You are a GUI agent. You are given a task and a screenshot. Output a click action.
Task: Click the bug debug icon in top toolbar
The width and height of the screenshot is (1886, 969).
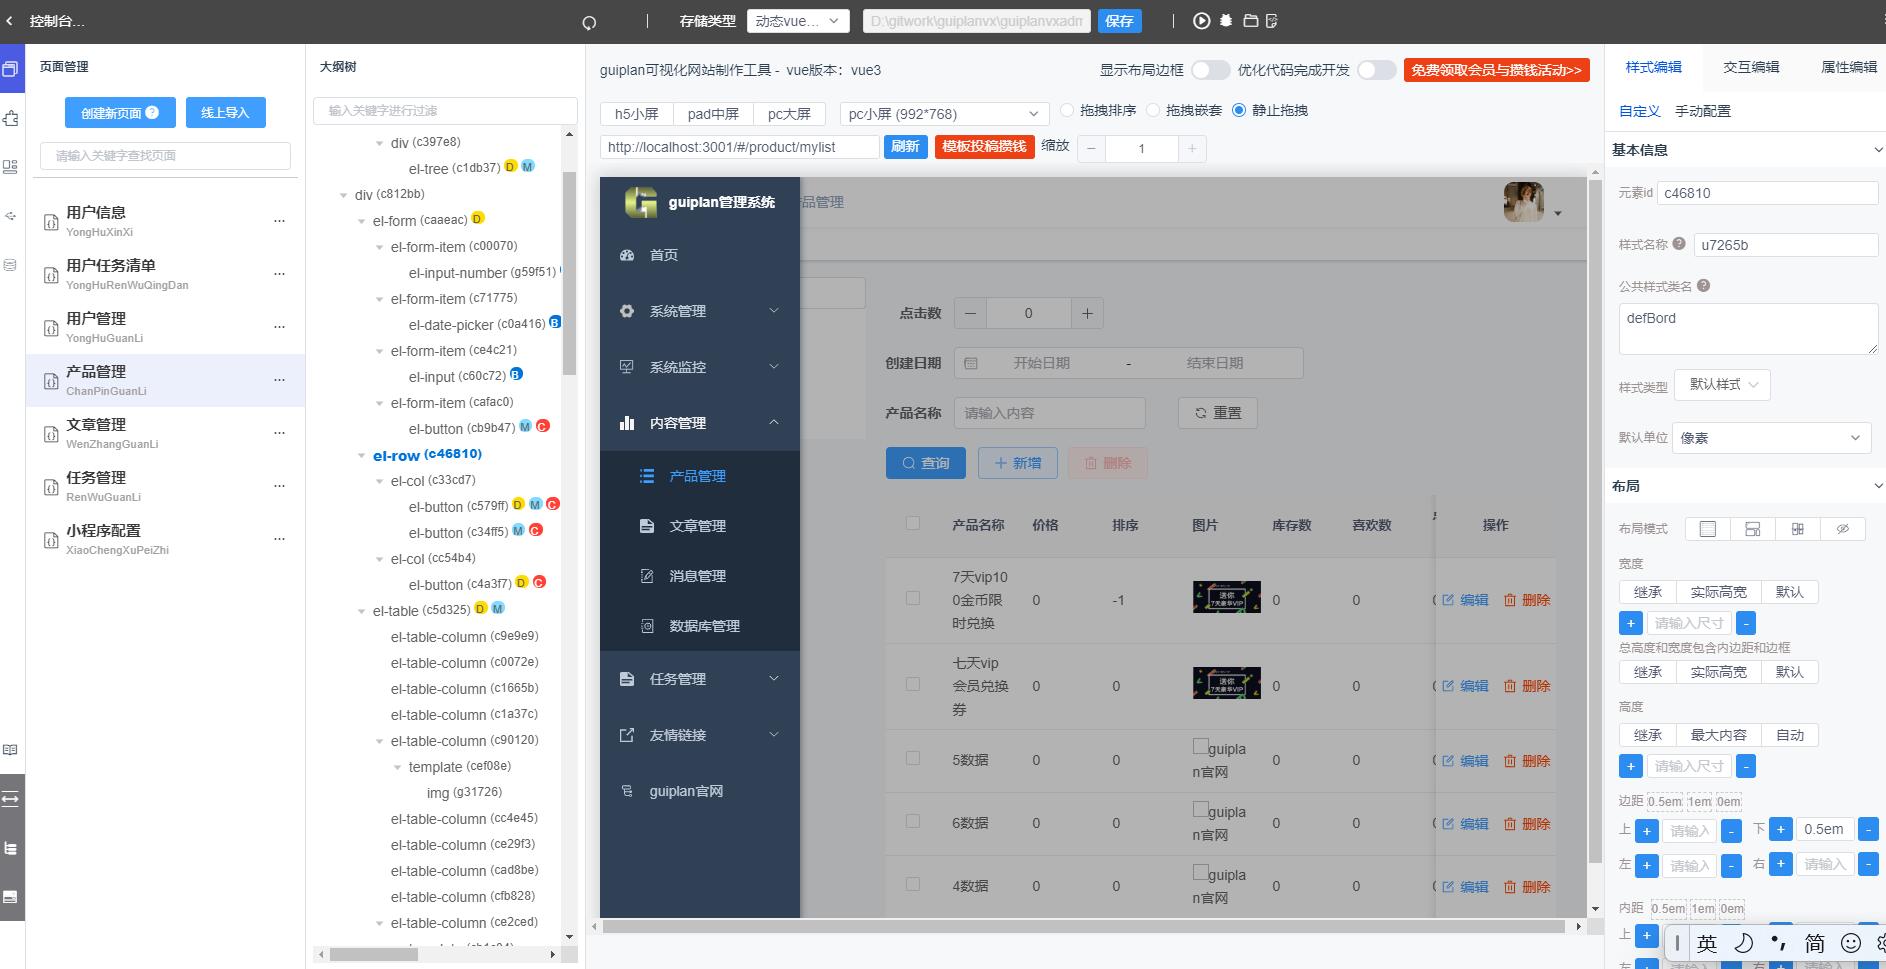(x=1226, y=21)
